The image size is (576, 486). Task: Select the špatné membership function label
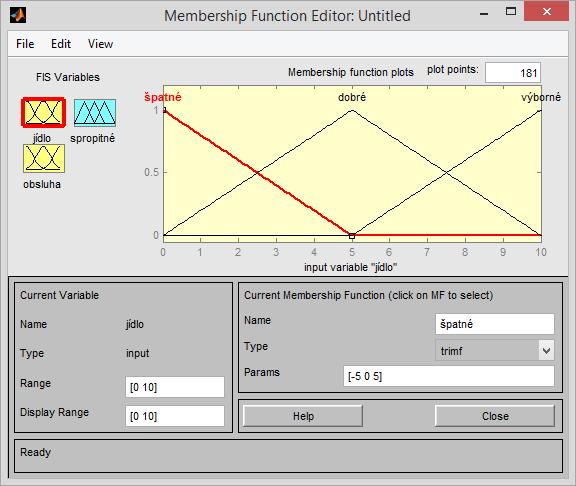(163, 97)
